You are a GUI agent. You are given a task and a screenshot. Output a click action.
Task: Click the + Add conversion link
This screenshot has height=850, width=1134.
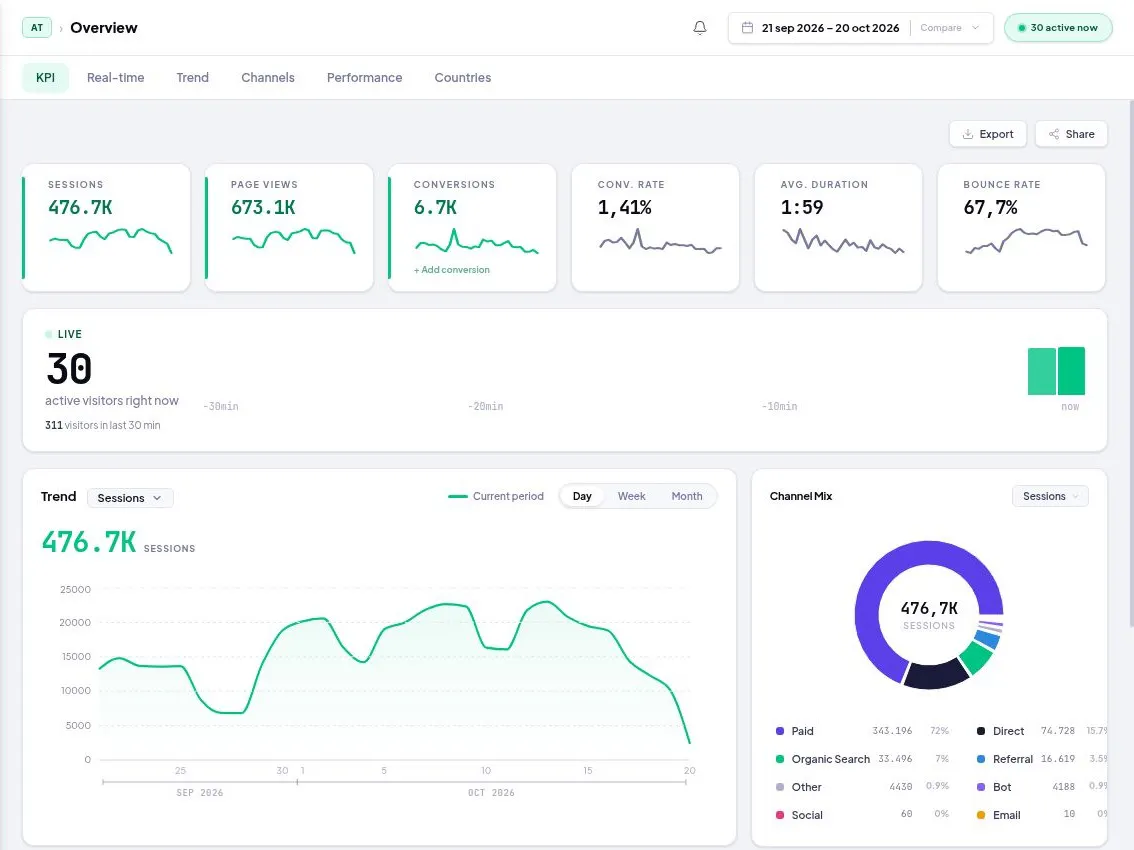(x=451, y=270)
